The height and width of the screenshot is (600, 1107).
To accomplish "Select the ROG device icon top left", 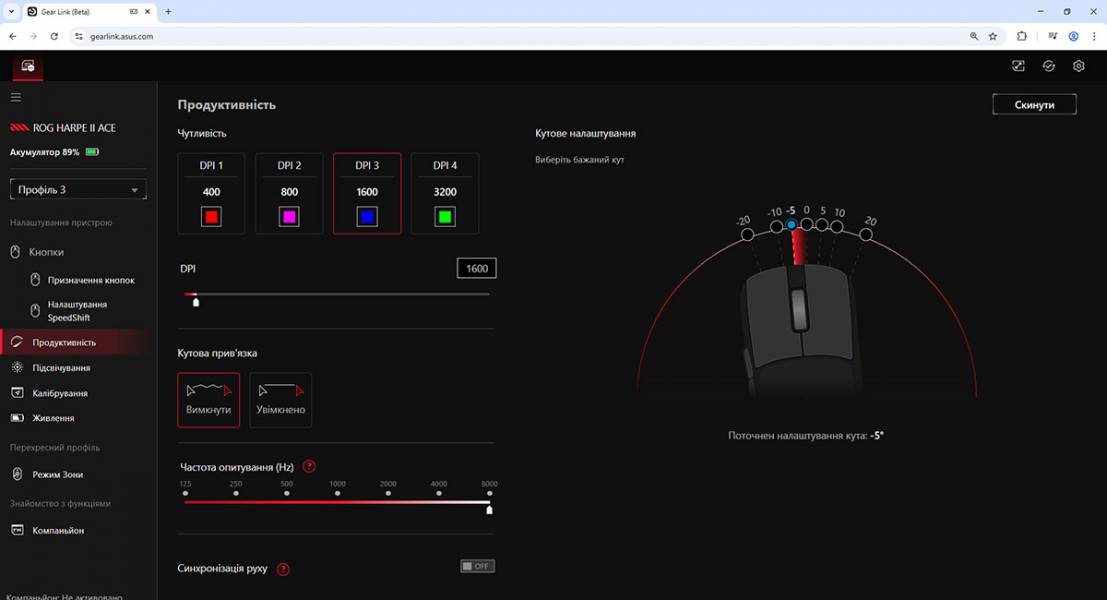I will coord(27,66).
